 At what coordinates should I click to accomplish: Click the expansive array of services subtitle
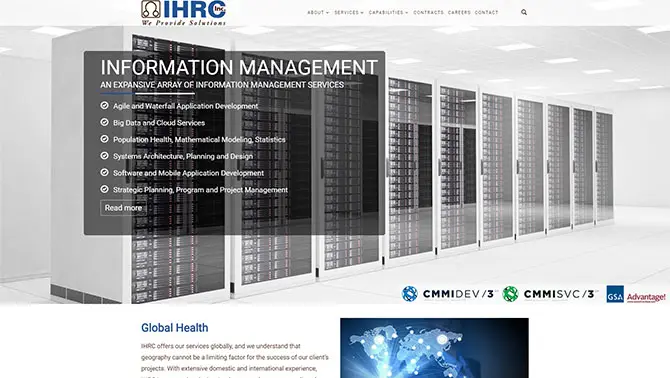pos(222,85)
